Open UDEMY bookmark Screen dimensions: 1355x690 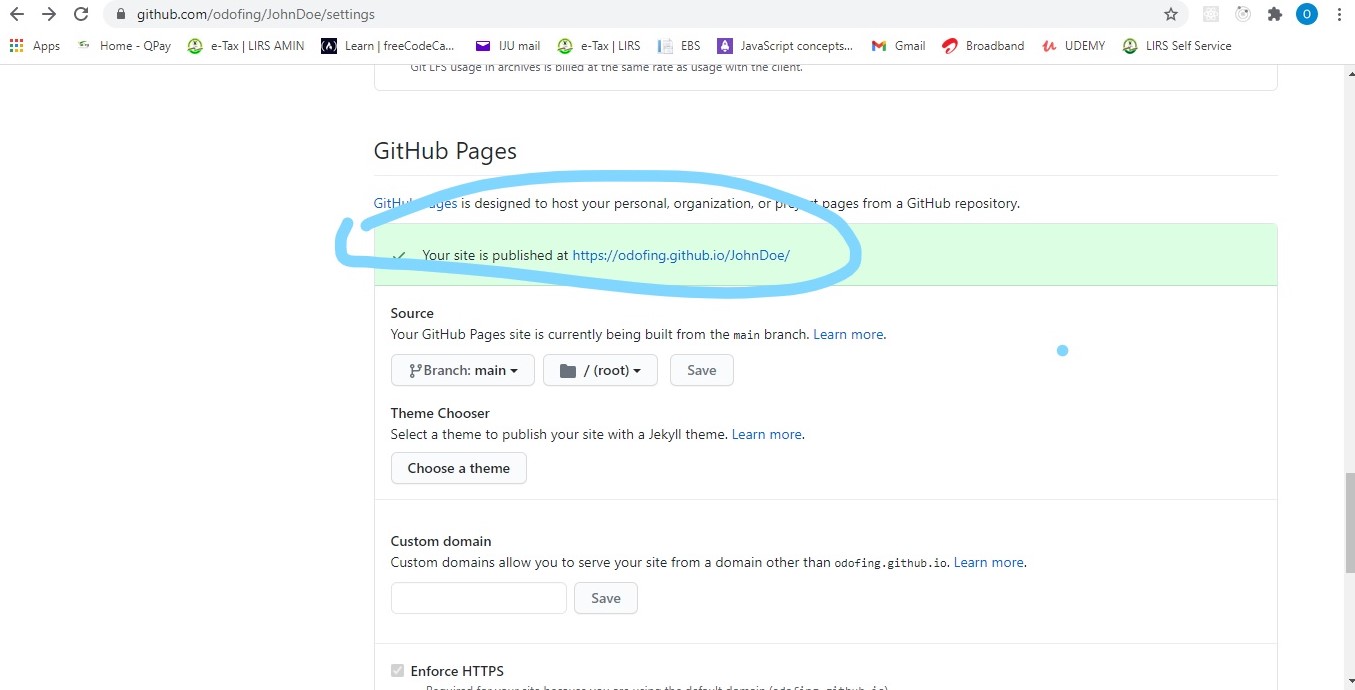pyautogui.click(x=1073, y=46)
